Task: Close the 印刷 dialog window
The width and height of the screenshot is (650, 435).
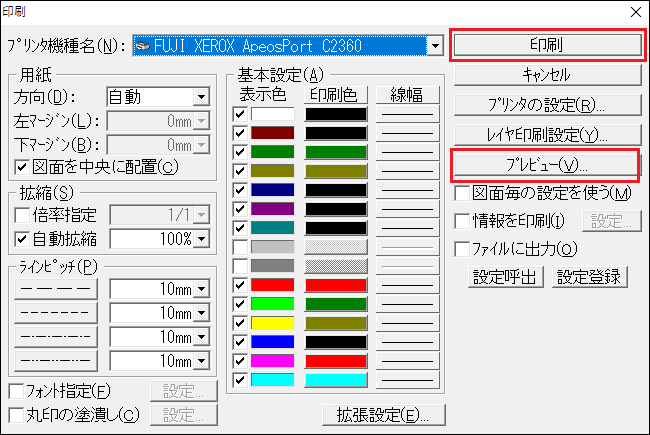Action: click(636, 12)
